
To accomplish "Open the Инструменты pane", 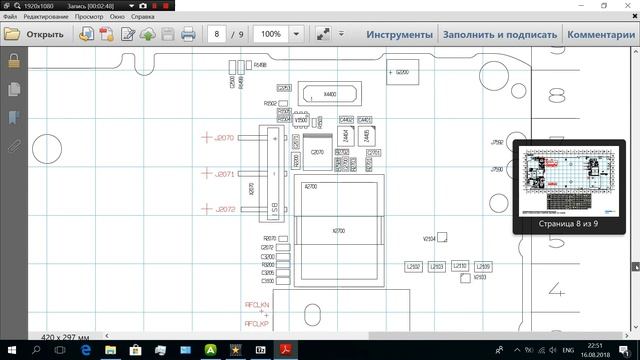I will click(399, 34).
